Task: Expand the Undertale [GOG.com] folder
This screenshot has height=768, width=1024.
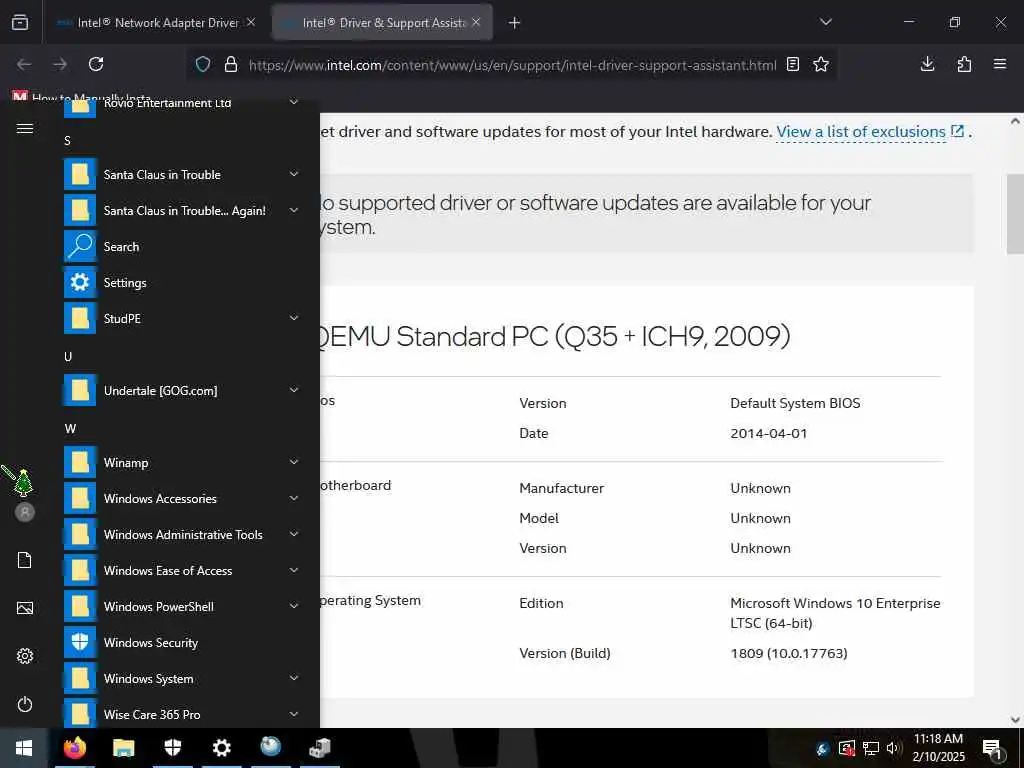Action: (294, 390)
